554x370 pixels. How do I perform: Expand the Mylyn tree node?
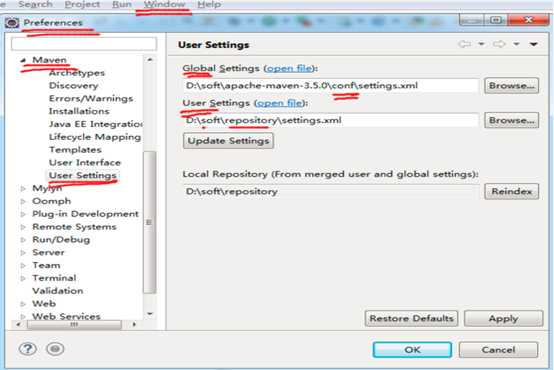(23, 189)
